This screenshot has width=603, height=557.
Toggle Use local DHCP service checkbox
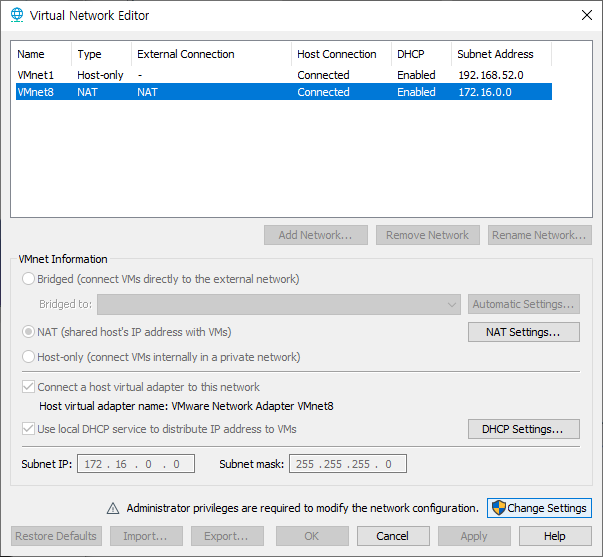pyautogui.click(x=28, y=429)
